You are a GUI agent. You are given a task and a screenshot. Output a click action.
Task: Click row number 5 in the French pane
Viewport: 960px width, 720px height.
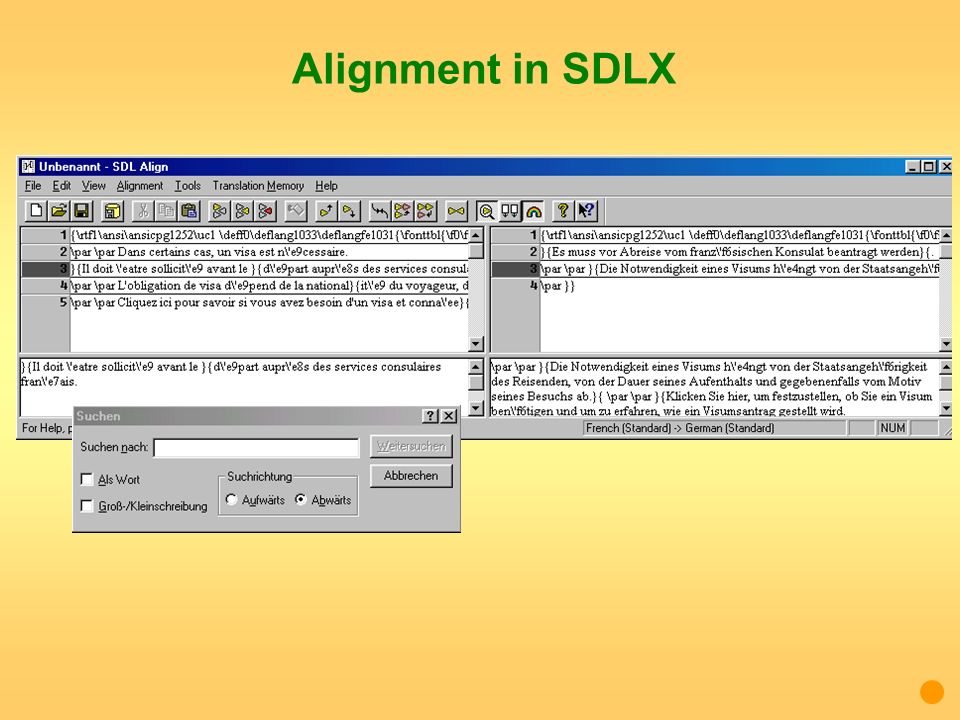click(x=46, y=302)
